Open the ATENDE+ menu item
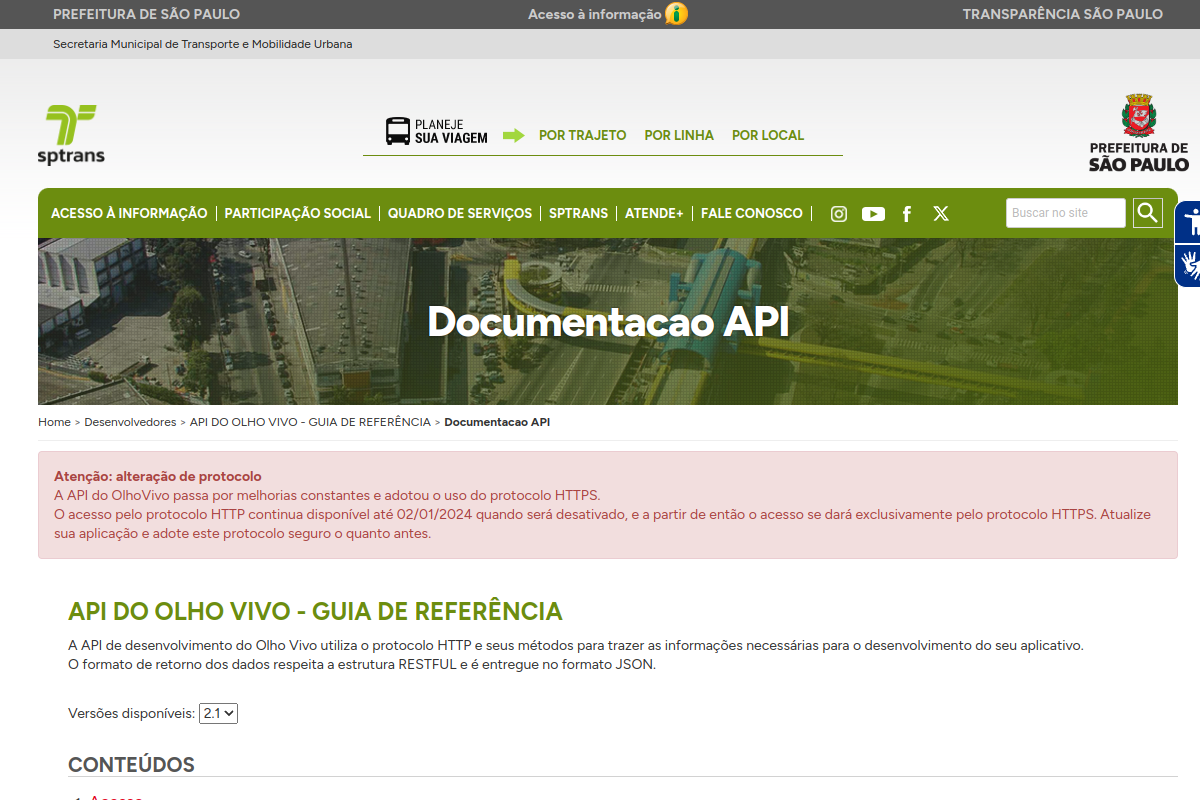1200x800 pixels. [654, 213]
